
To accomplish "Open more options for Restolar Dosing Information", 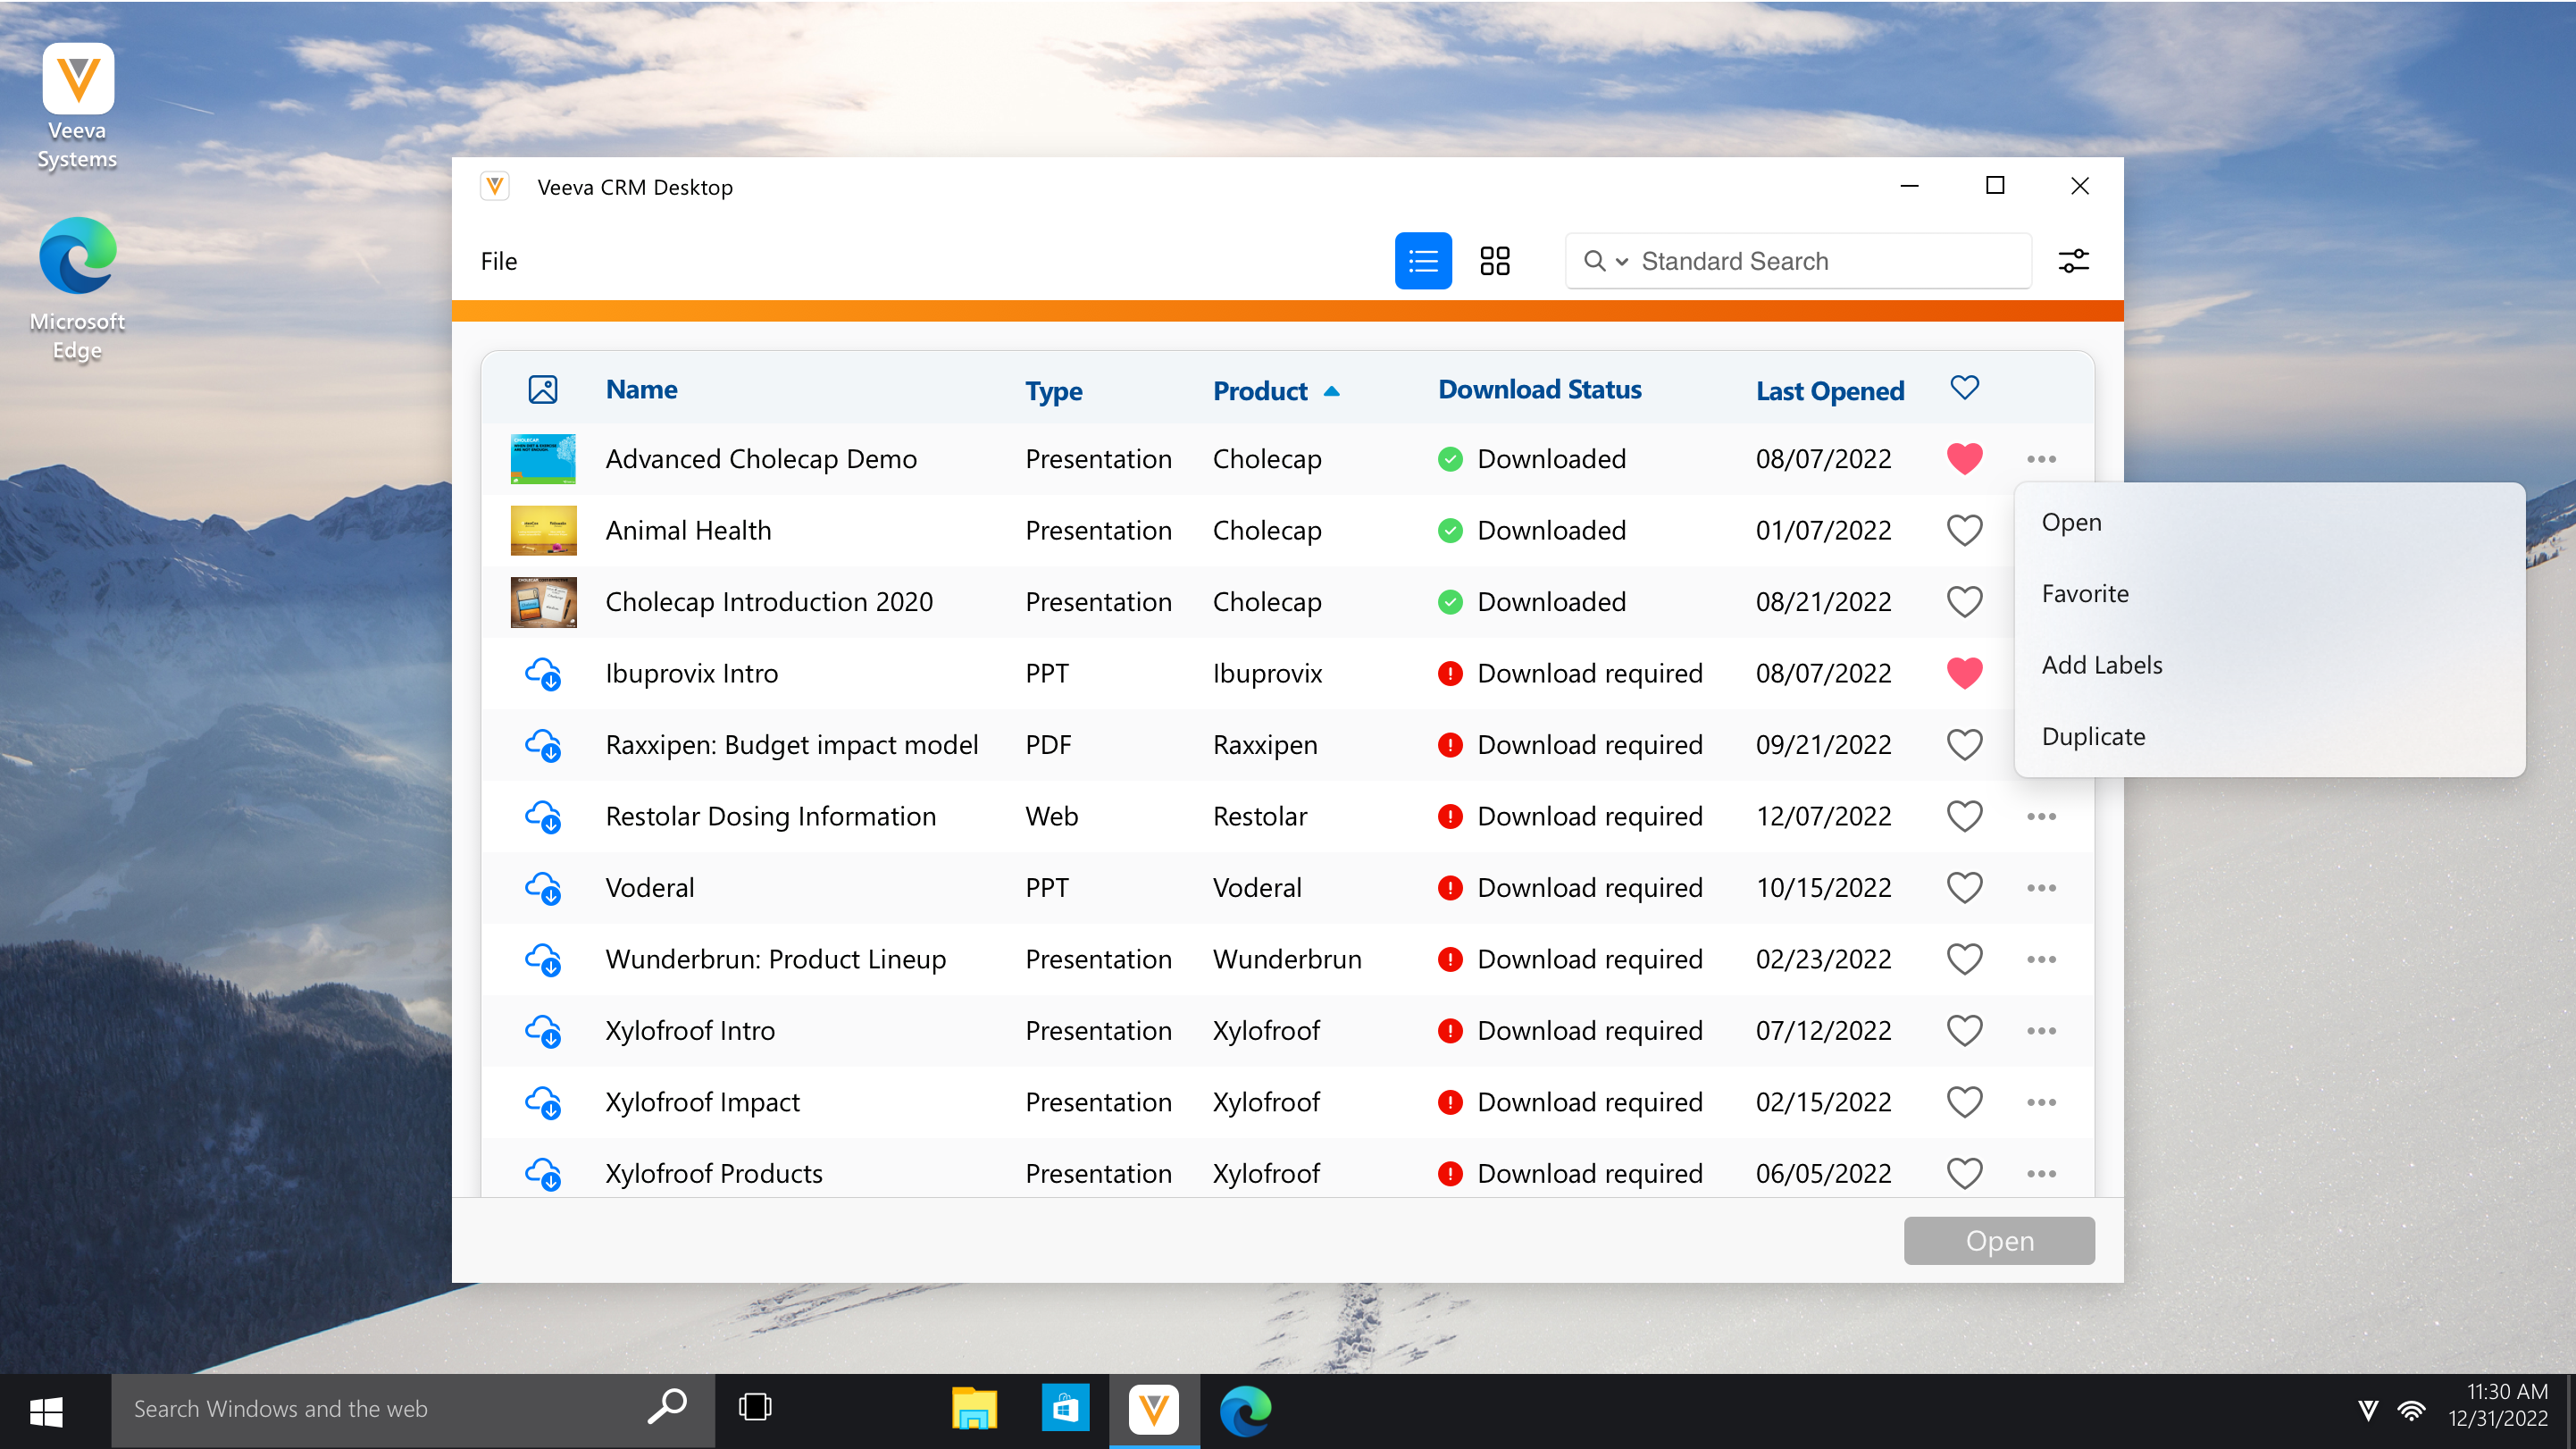I will click(x=2041, y=817).
